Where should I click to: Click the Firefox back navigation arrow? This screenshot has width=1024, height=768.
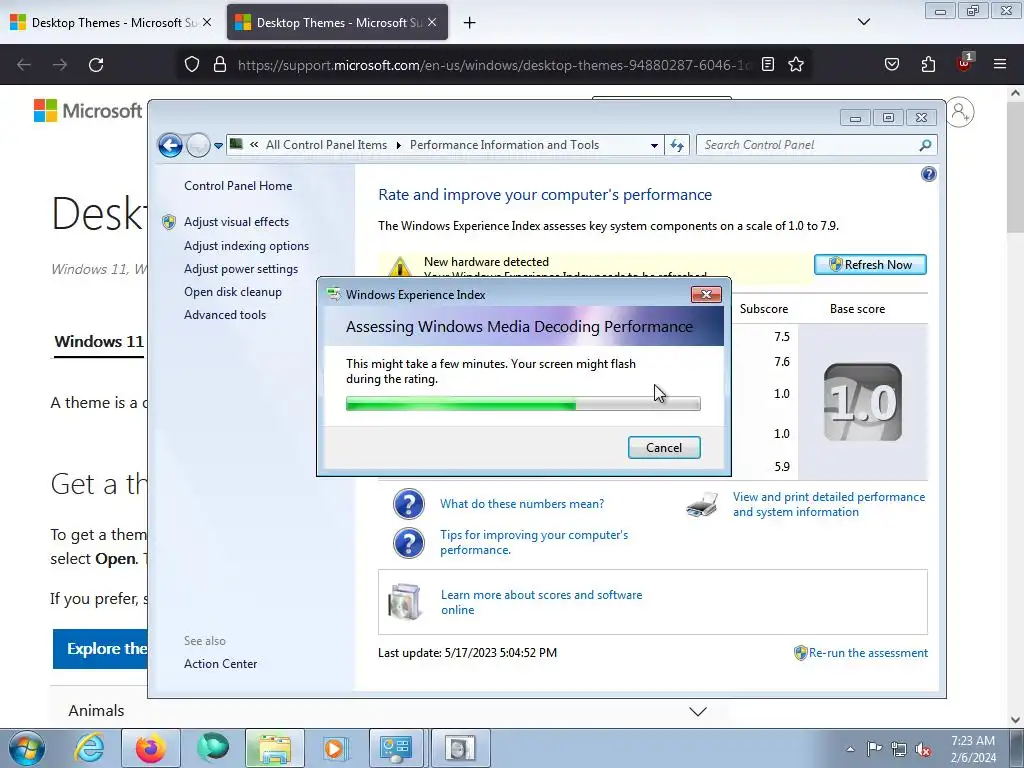24,65
